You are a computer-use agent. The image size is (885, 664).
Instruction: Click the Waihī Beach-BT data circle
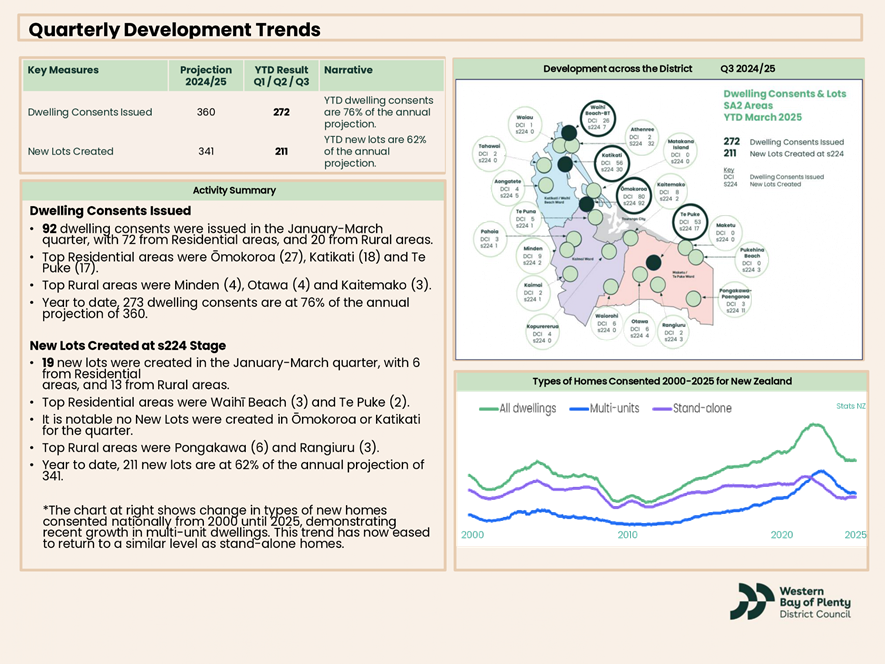(597, 119)
